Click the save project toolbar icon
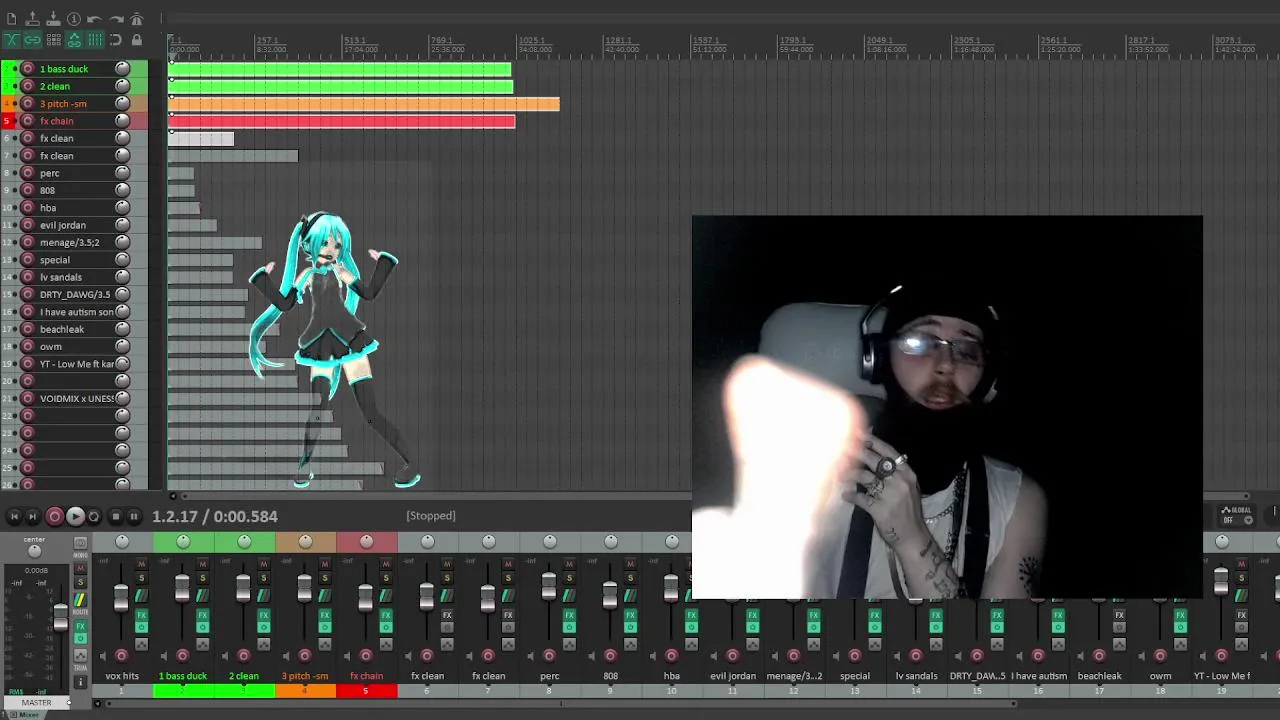The width and height of the screenshot is (1280, 720). coord(53,19)
